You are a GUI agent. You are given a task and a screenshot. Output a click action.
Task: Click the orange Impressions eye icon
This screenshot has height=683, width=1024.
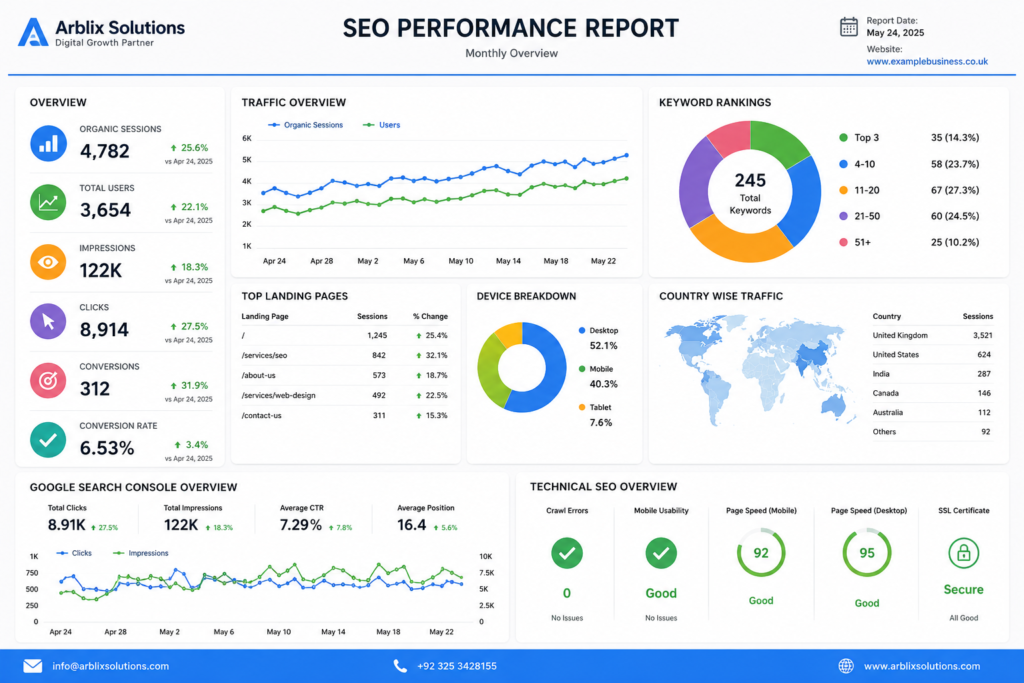(48, 262)
